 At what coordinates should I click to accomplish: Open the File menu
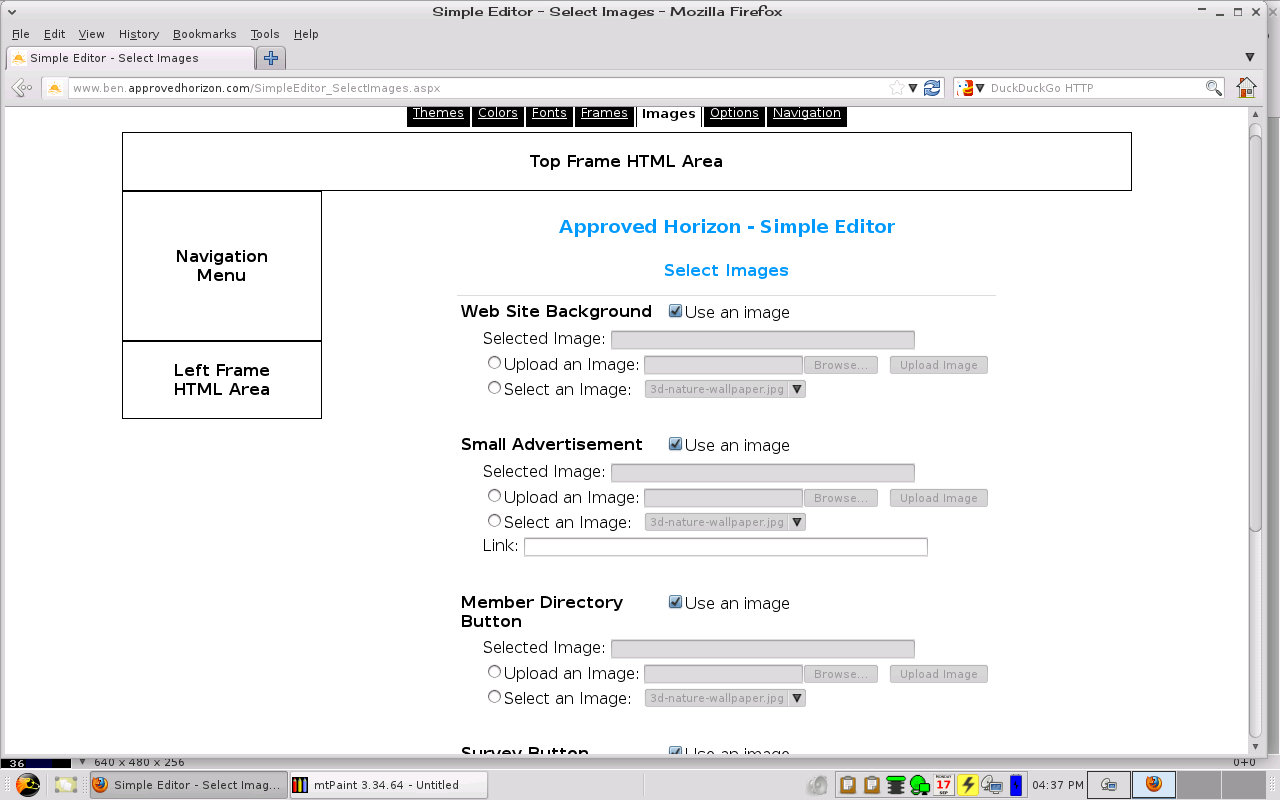[21, 34]
